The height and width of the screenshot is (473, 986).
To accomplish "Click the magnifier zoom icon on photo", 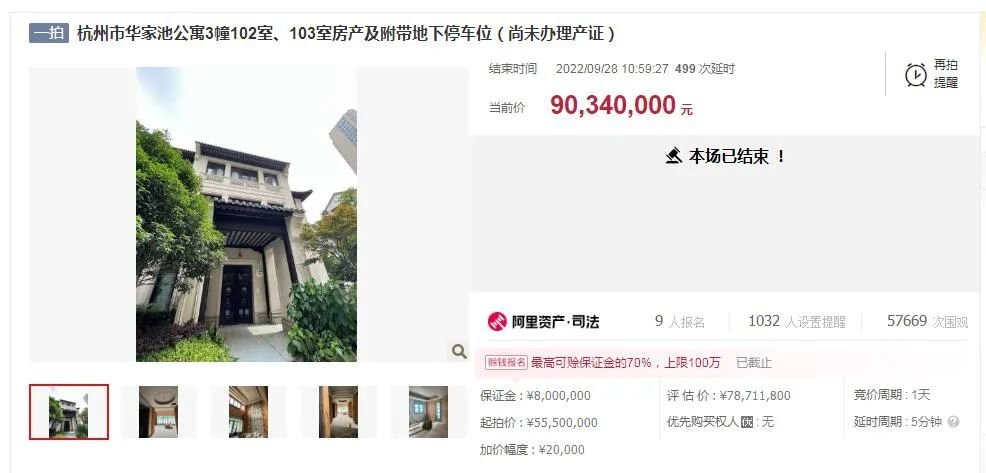I will pyautogui.click(x=459, y=351).
